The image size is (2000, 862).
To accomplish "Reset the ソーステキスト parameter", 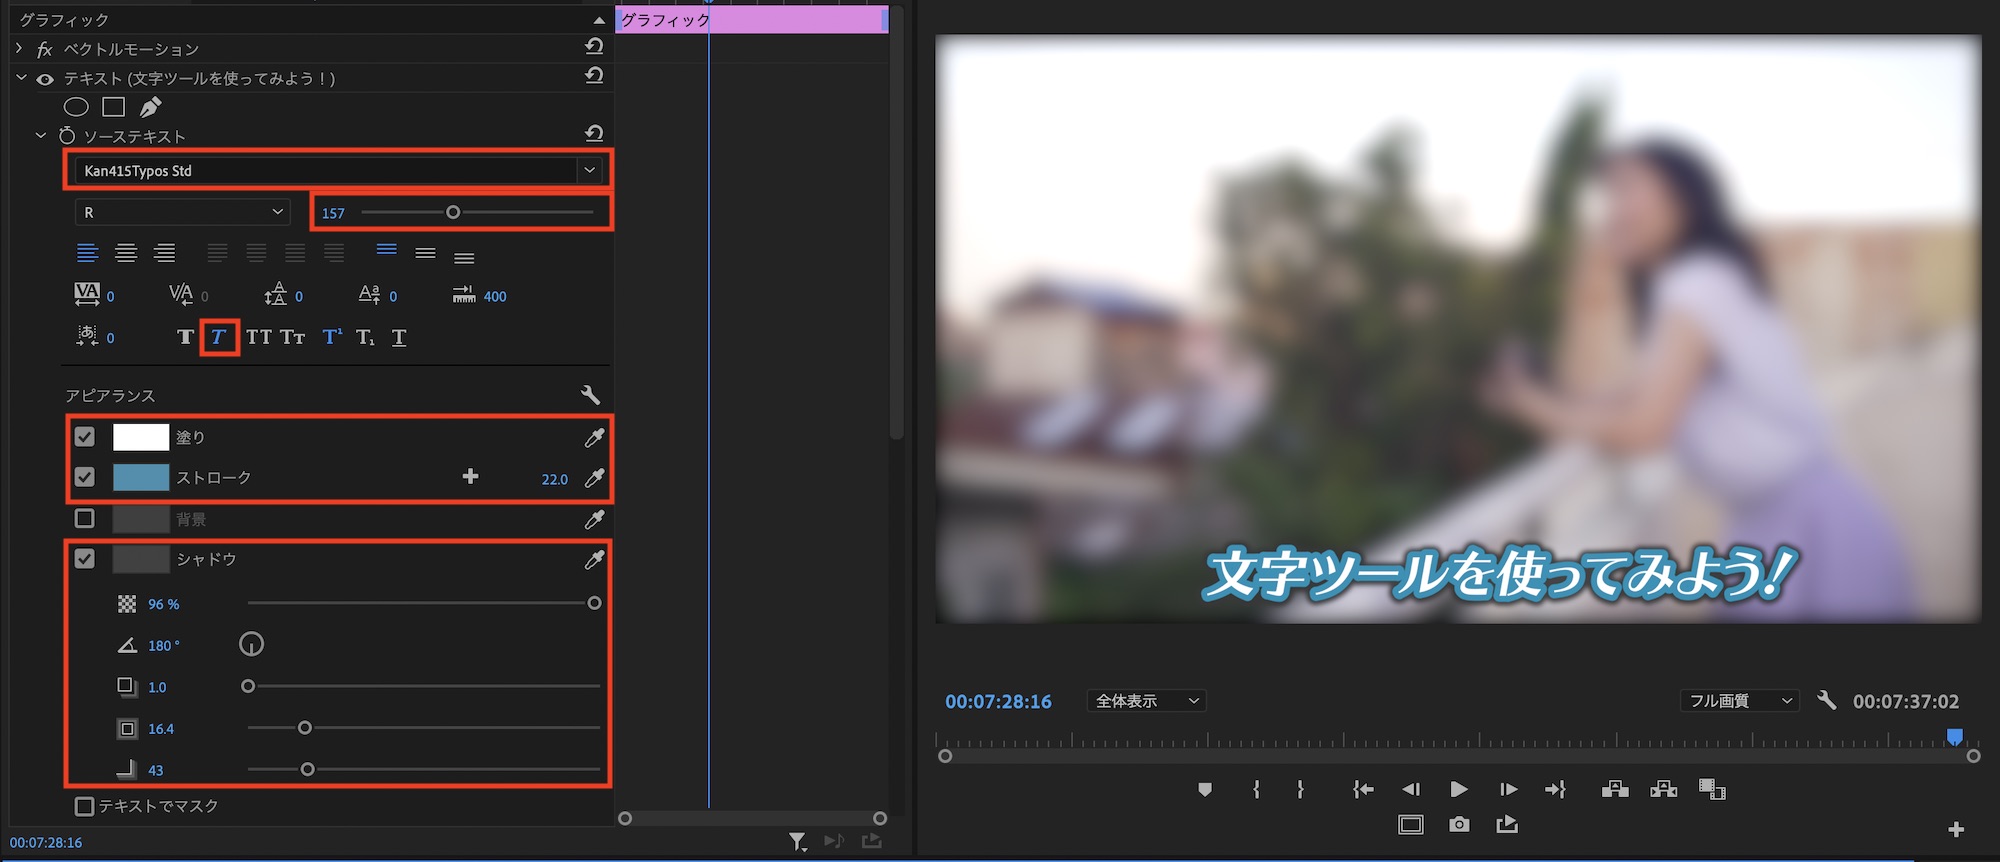I will (594, 134).
